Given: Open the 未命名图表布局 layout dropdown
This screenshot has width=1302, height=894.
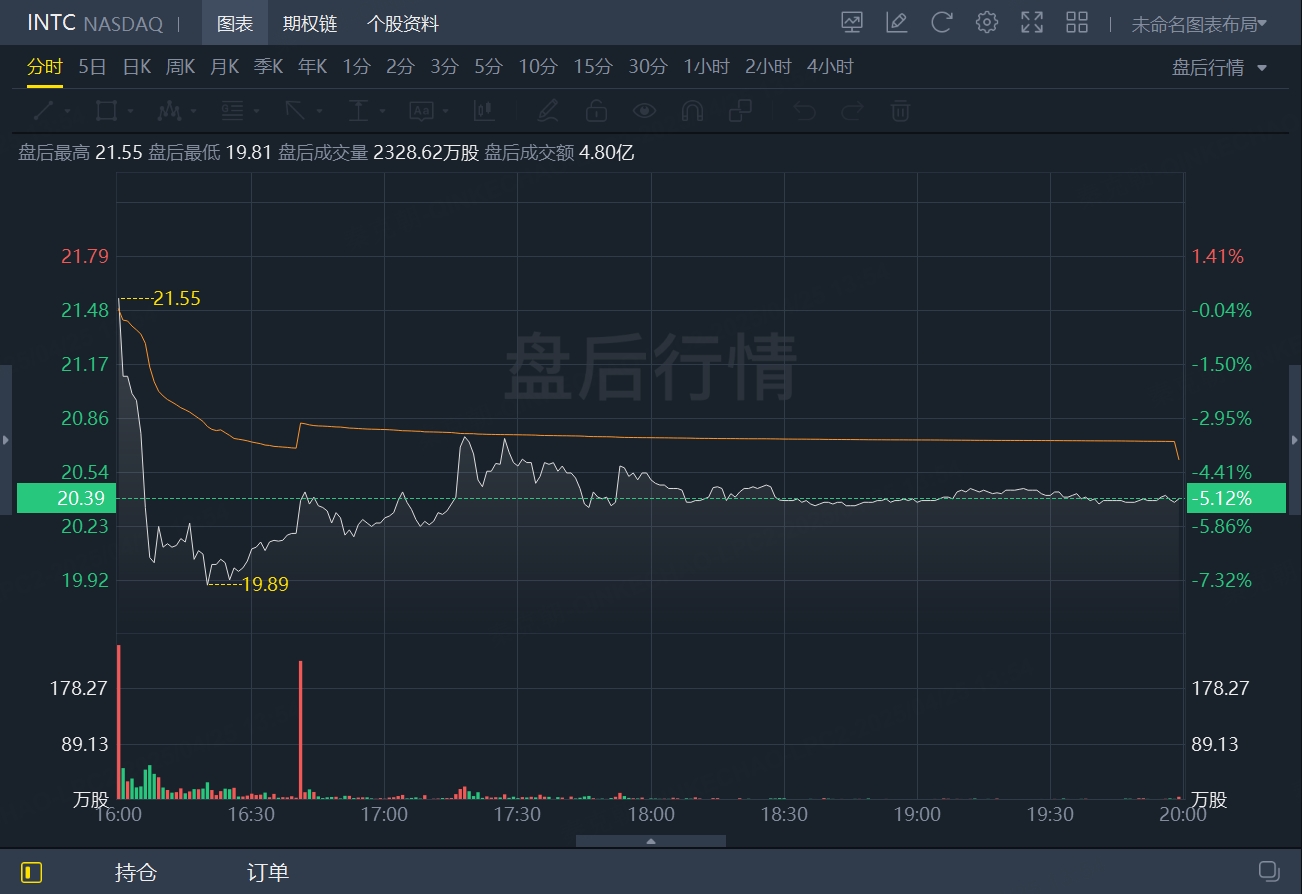Looking at the screenshot, I should (1199, 24).
